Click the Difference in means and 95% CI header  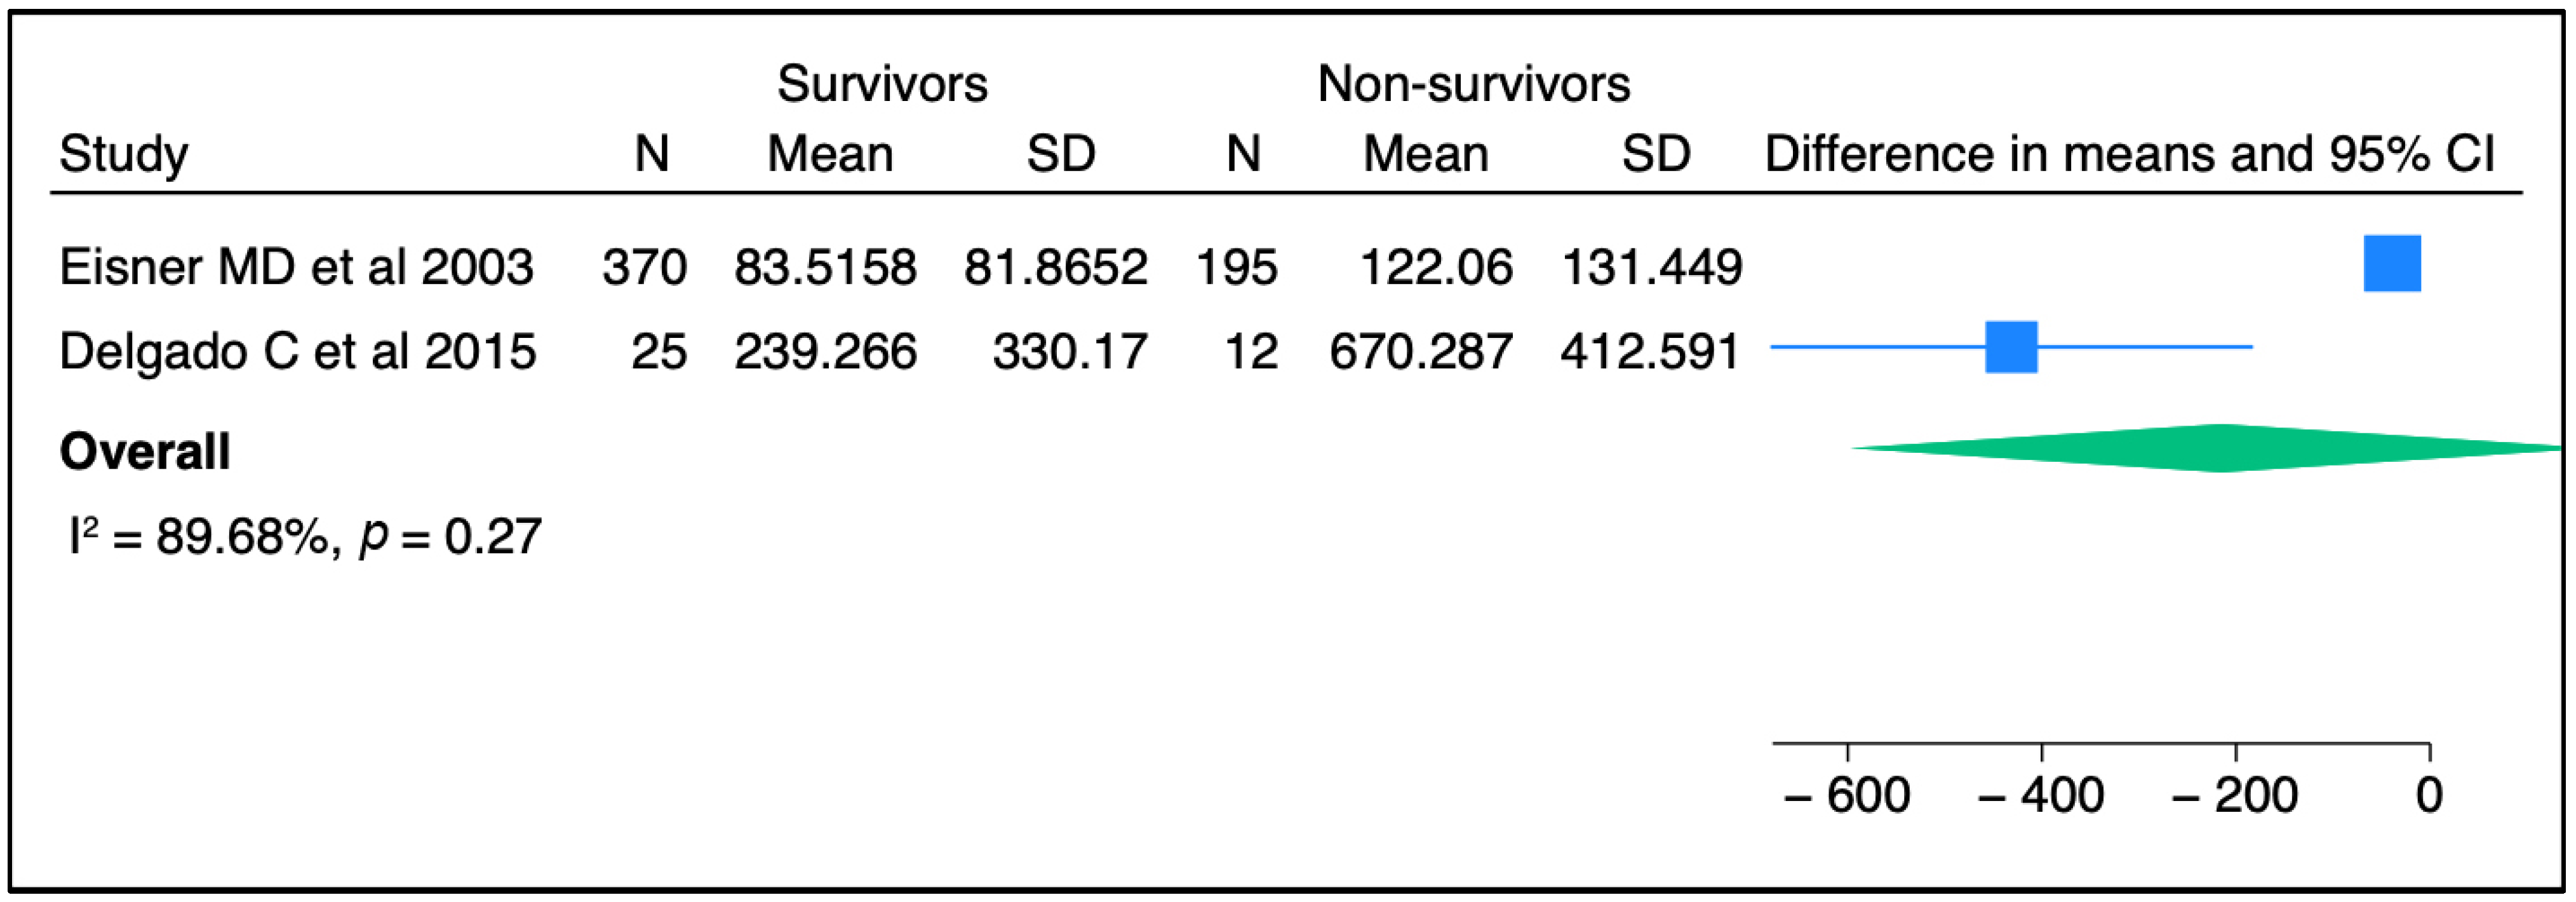(2129, 154)
